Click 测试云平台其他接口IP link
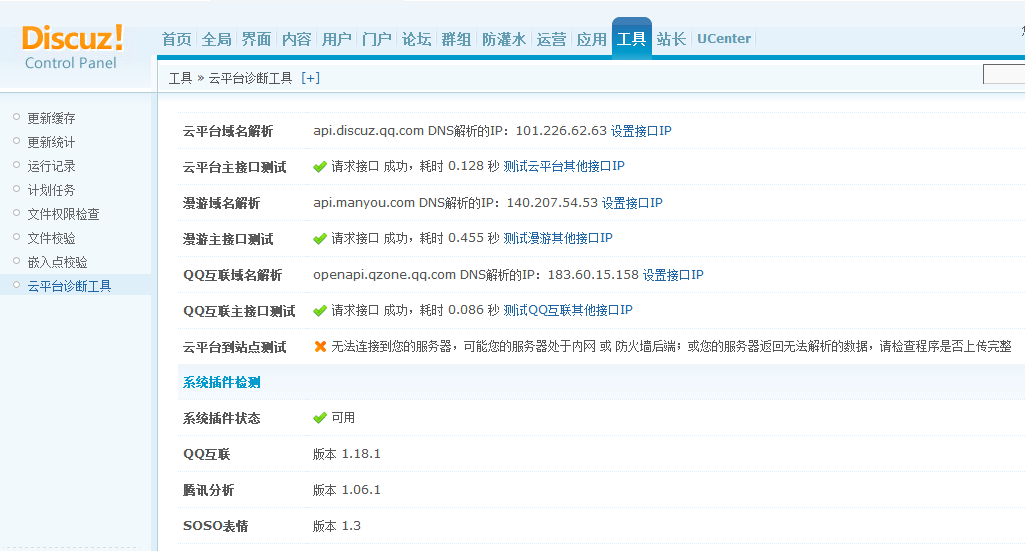 (x=564, y=166)
